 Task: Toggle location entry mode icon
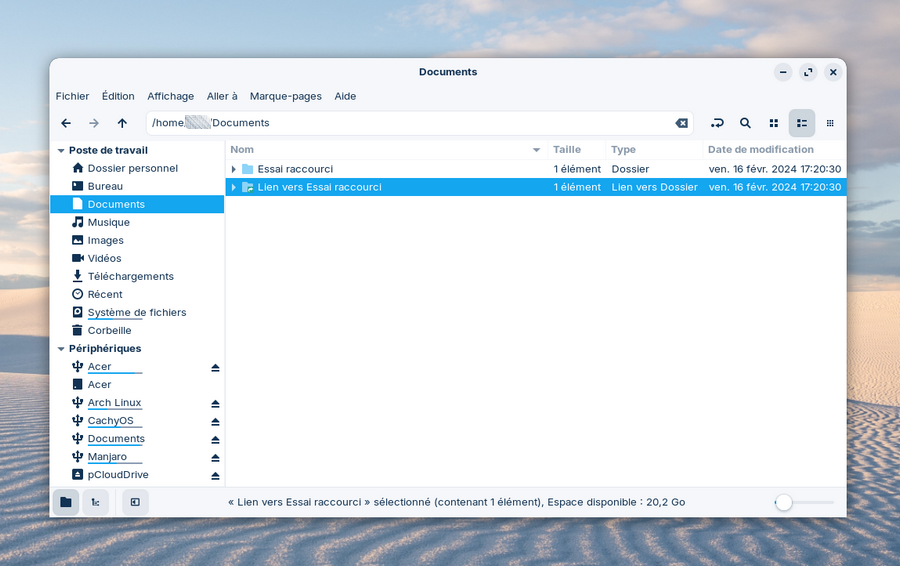point(717,123)
